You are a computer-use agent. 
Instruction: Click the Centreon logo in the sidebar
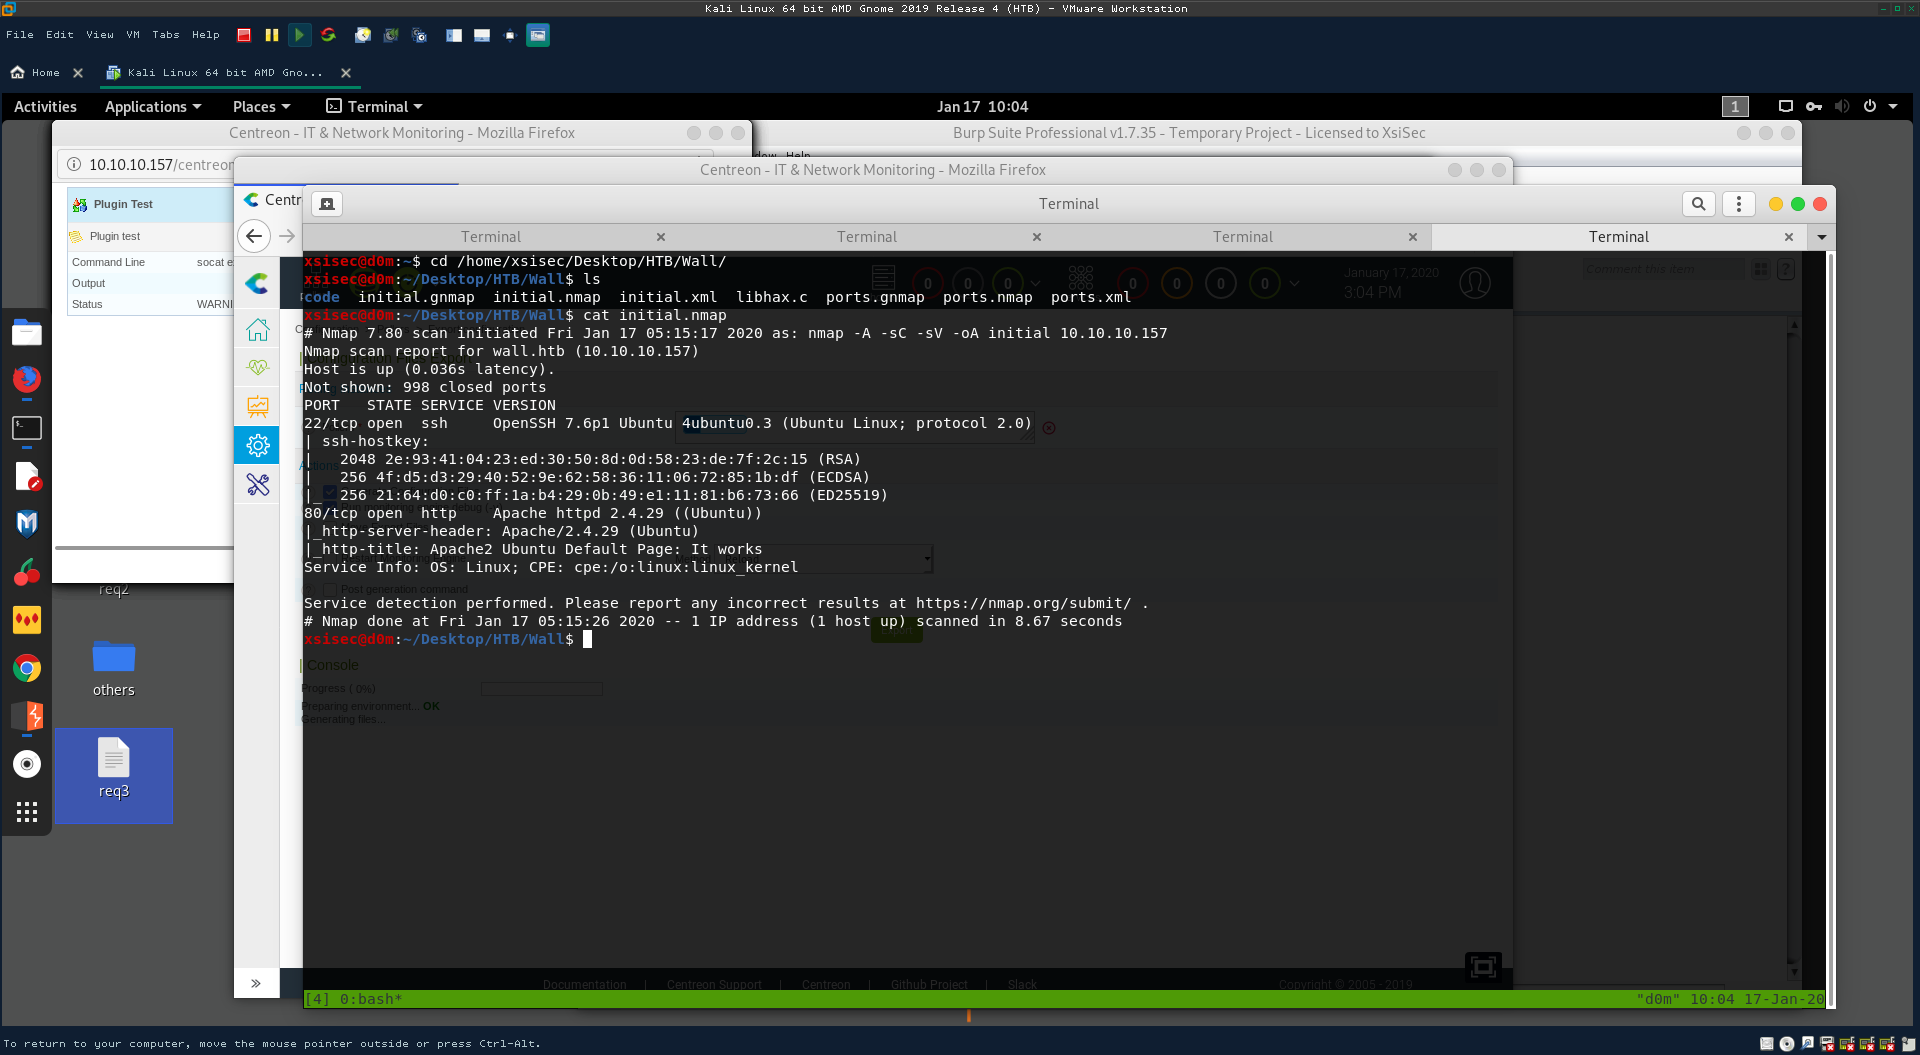coord(258,283)
